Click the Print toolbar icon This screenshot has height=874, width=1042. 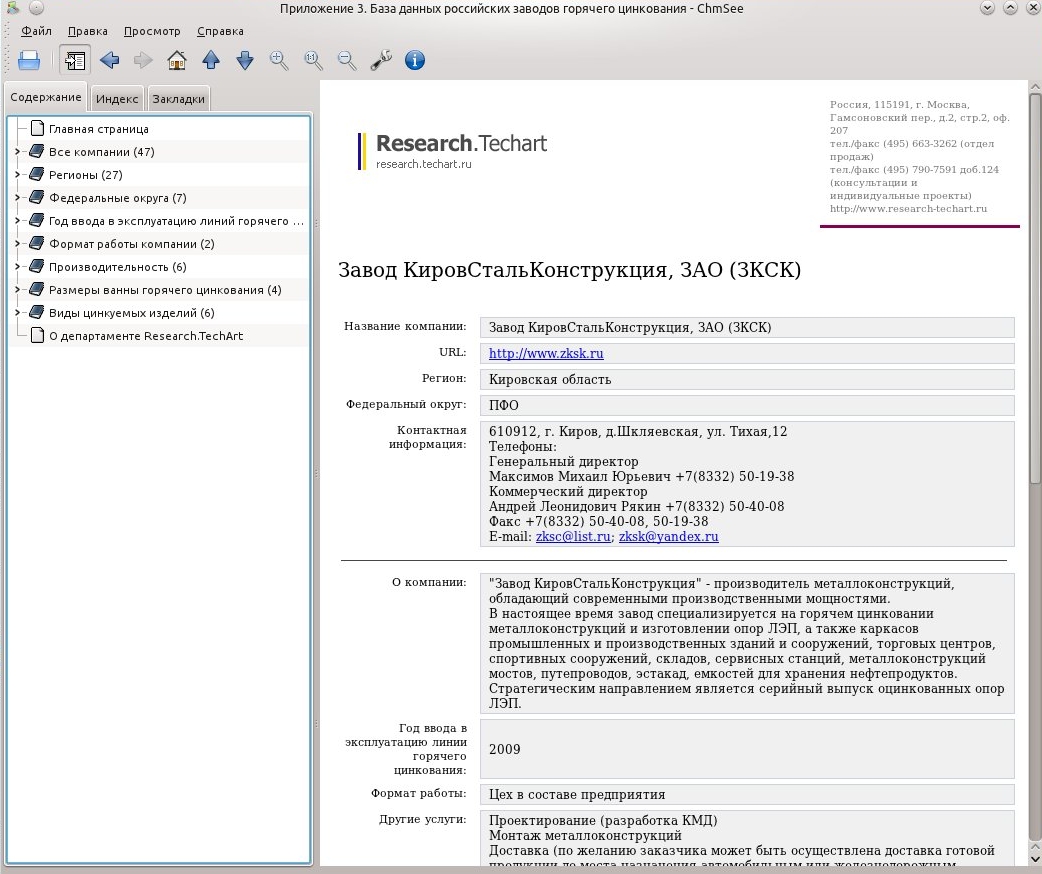click(29, 60)
